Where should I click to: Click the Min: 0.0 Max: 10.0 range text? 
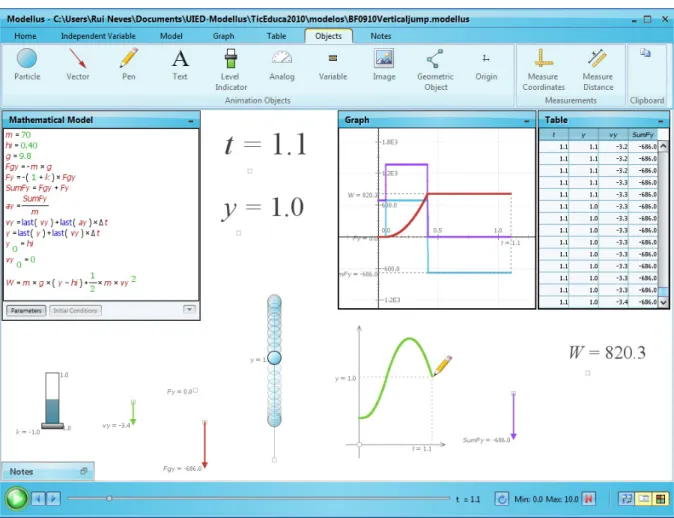(546, 499)
